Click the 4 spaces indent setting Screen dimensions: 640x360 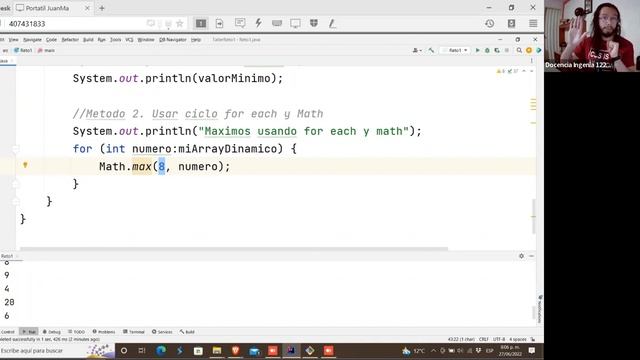click(518, 339)
